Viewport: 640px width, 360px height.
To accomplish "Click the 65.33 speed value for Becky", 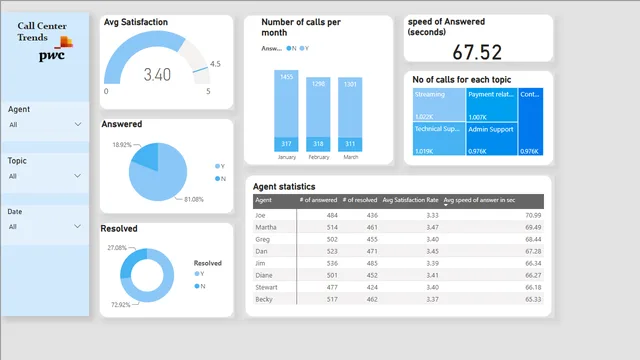I will (x=533, y=299).
